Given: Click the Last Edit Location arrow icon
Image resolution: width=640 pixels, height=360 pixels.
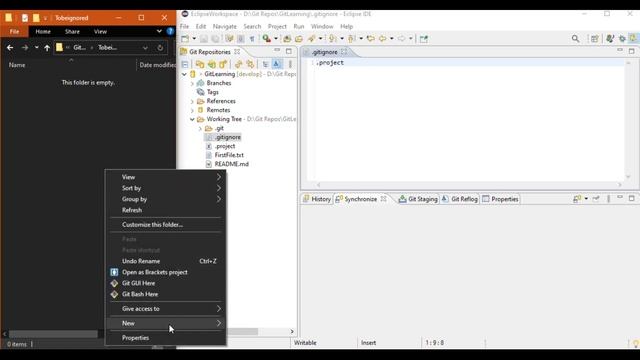Looking at the screenshot, I should (371, 39).
